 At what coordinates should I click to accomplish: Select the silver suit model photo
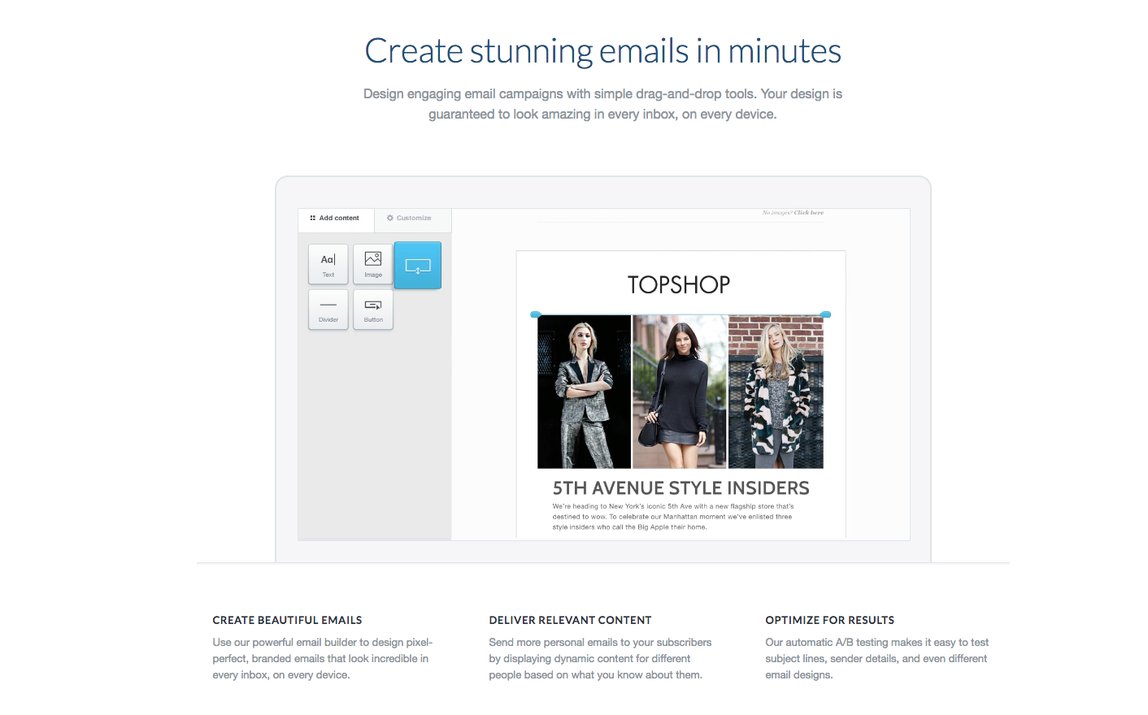pyautogui.click(x=584, y=392)
